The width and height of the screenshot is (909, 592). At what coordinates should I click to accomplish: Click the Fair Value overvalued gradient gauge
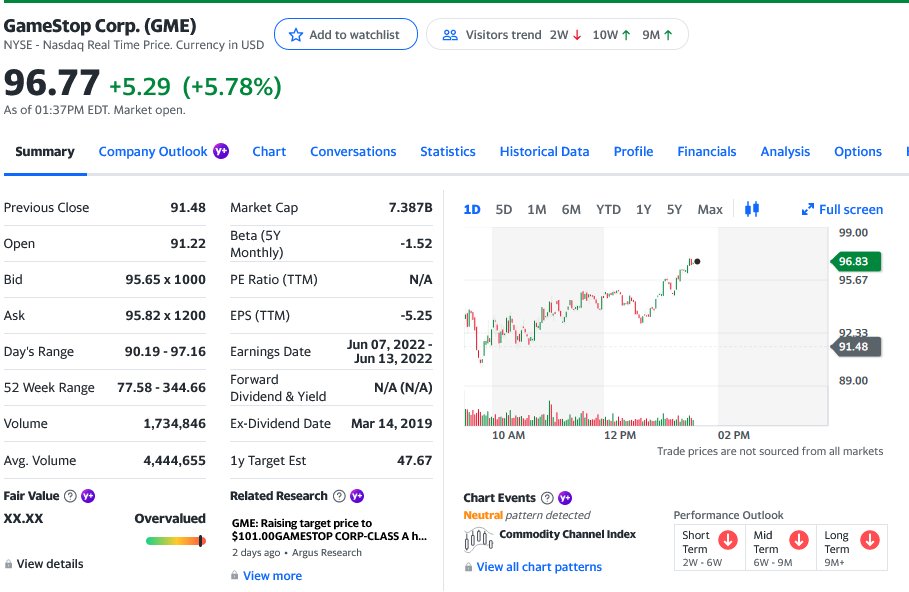click(176, 541)
